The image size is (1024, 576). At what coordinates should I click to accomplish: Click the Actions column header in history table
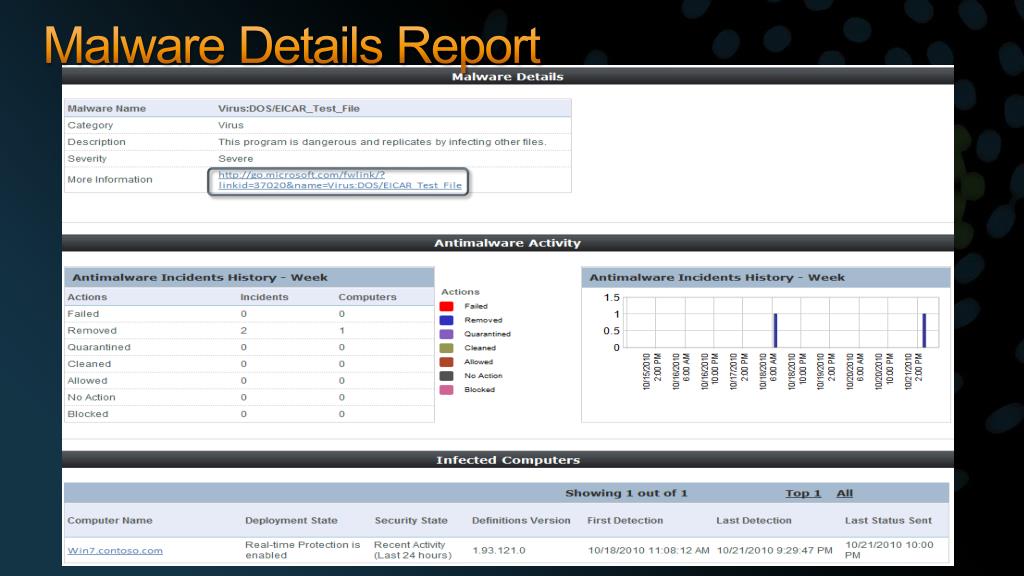coord(87,296)
